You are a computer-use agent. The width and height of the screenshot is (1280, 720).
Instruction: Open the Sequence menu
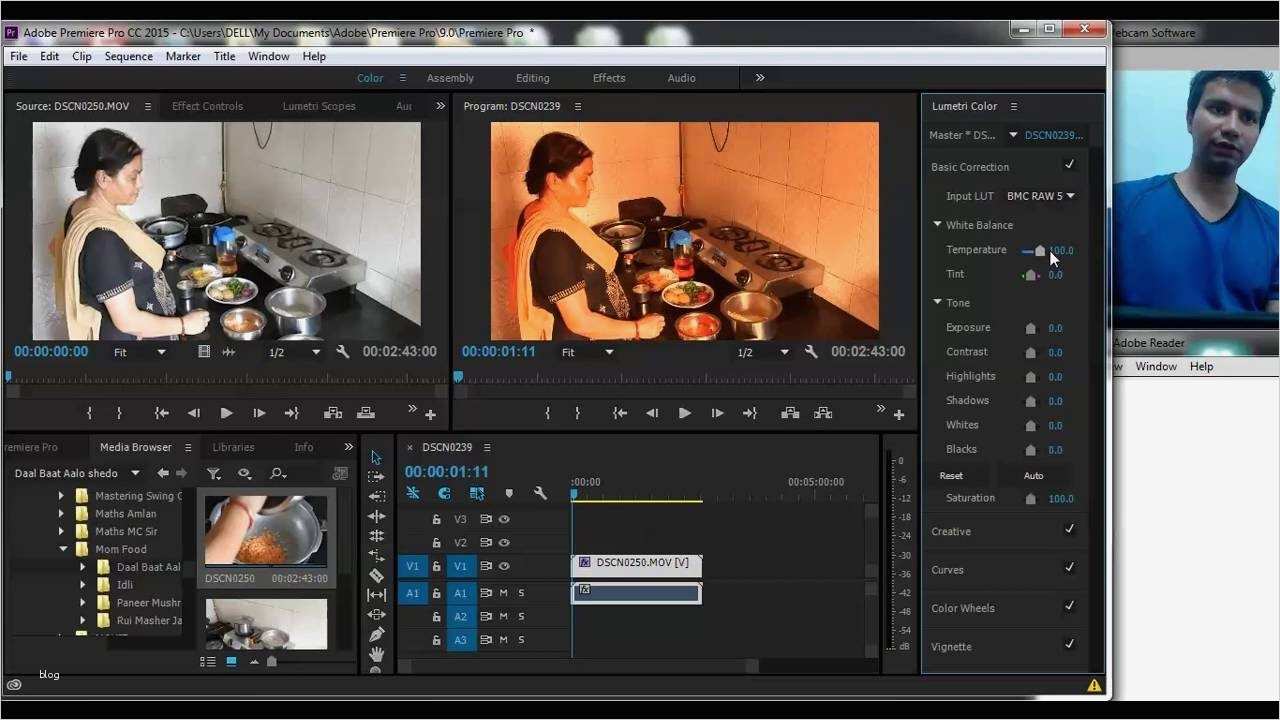tap(128, 57)
